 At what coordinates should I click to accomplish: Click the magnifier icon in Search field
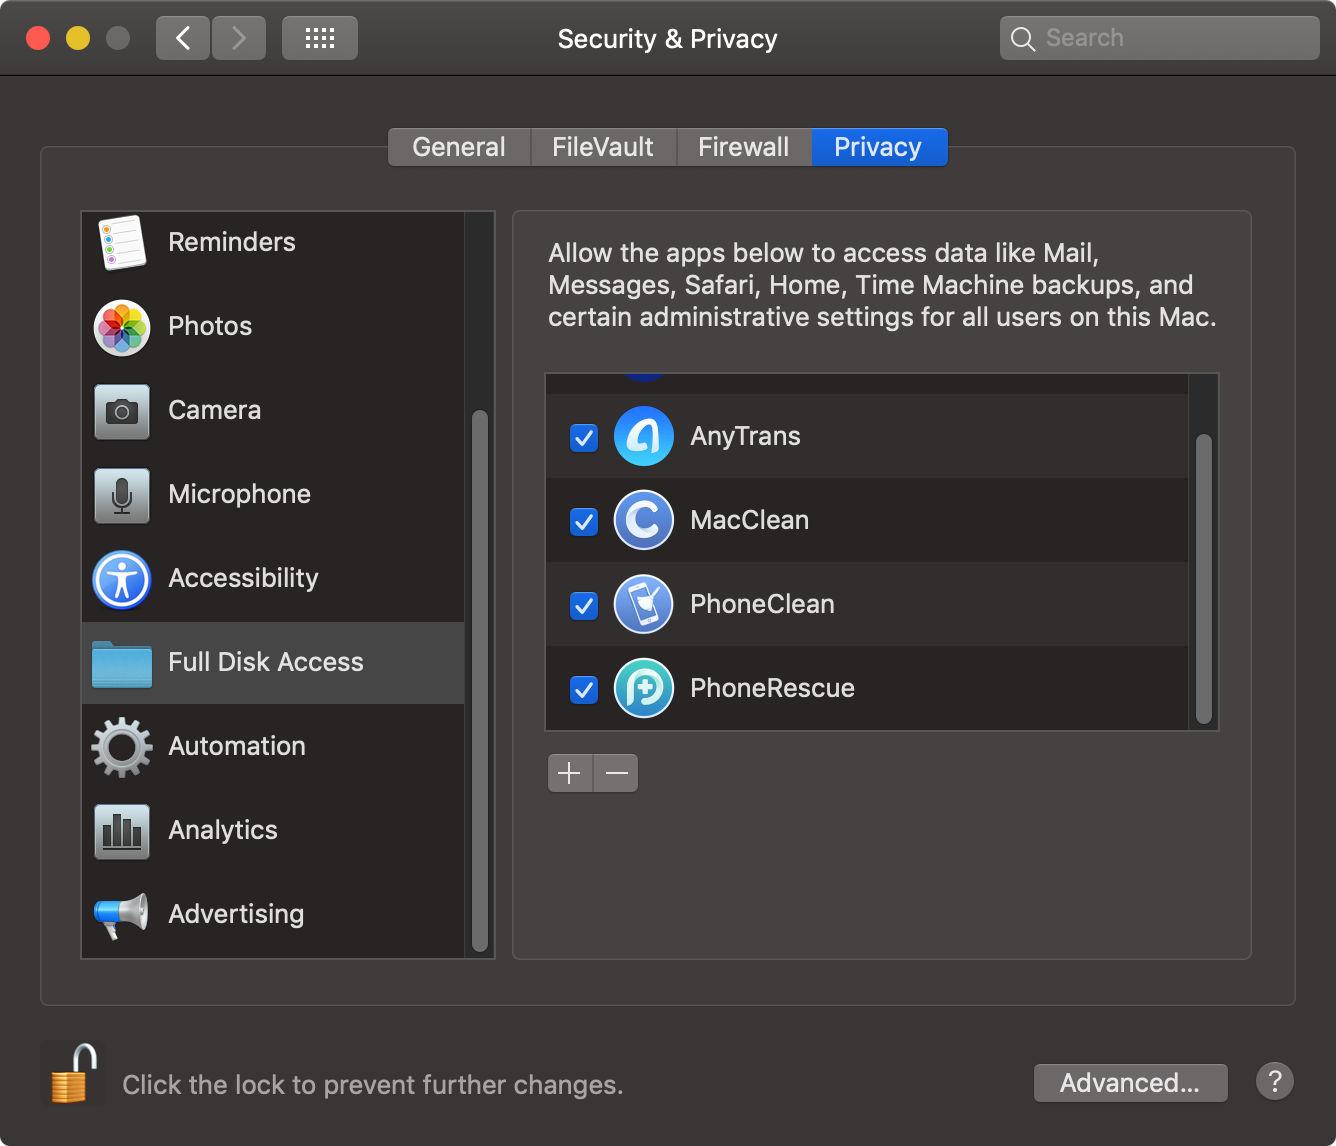click(1023, 39)
